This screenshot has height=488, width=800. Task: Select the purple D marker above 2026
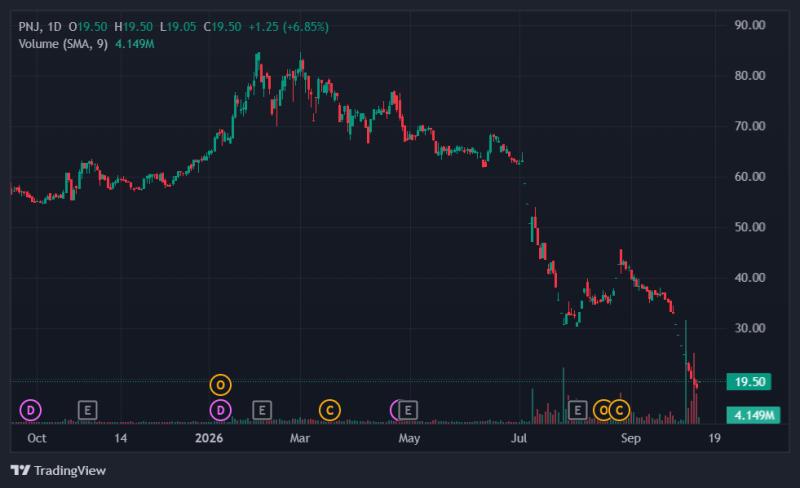[220, 410]
